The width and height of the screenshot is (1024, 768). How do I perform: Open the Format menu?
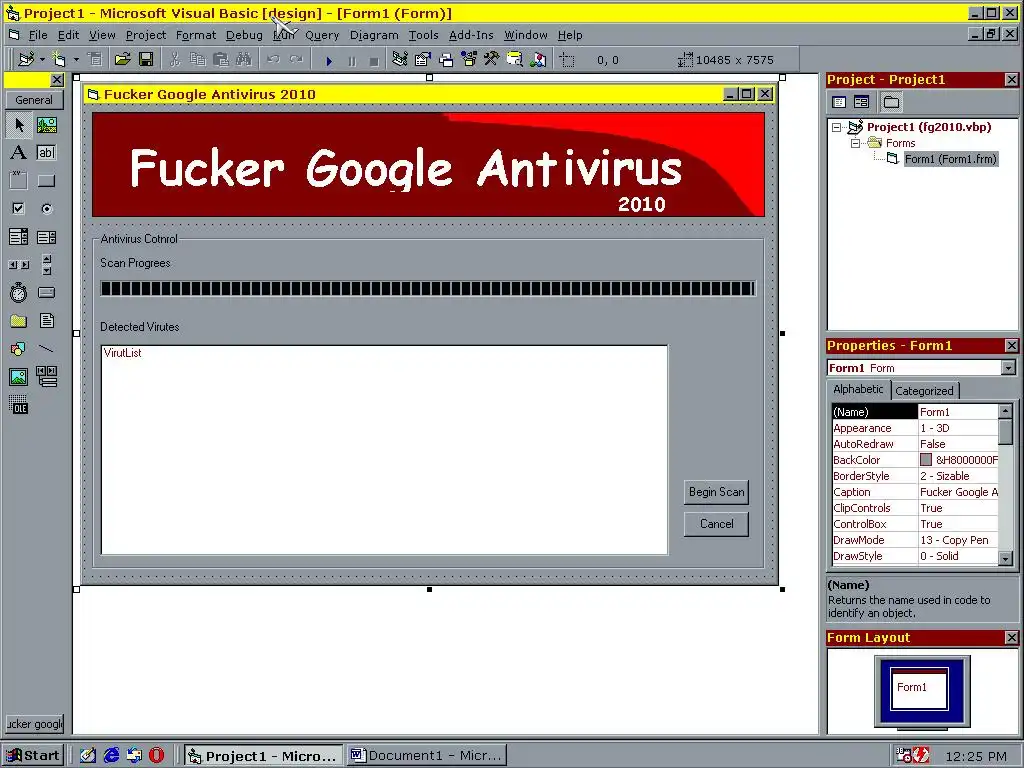tap(196, 35)
